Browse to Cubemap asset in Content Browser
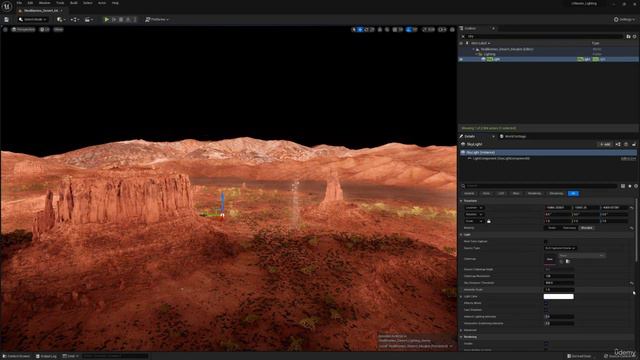 tap(567, 261)
